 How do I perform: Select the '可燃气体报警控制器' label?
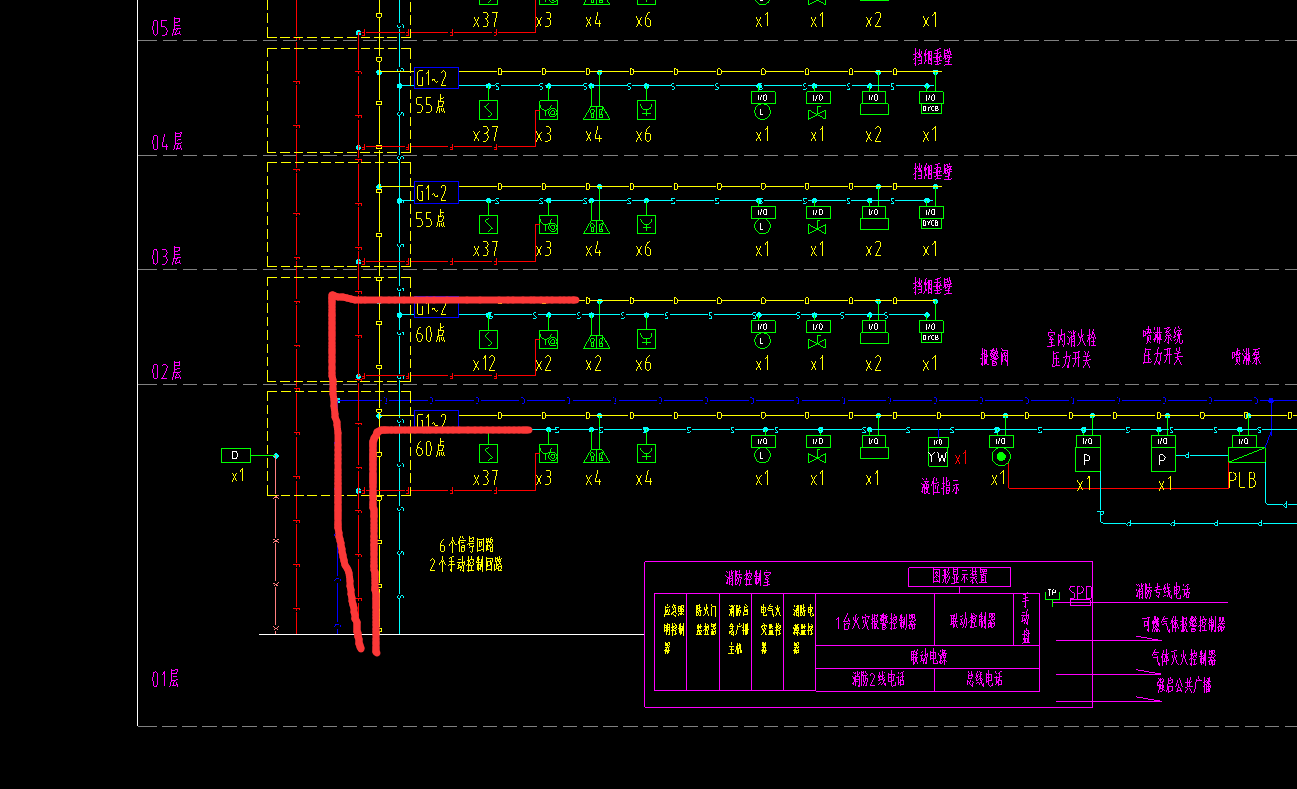point(1183,625)
